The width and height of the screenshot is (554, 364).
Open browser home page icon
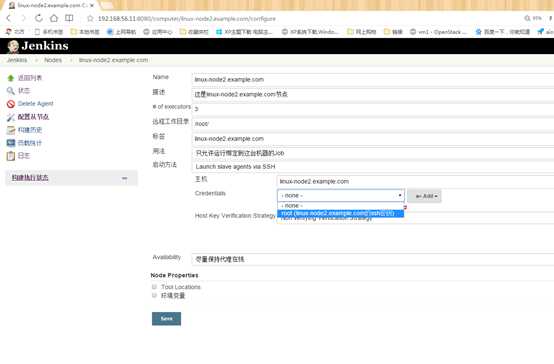pyautogui.click(x=54, y=18)
